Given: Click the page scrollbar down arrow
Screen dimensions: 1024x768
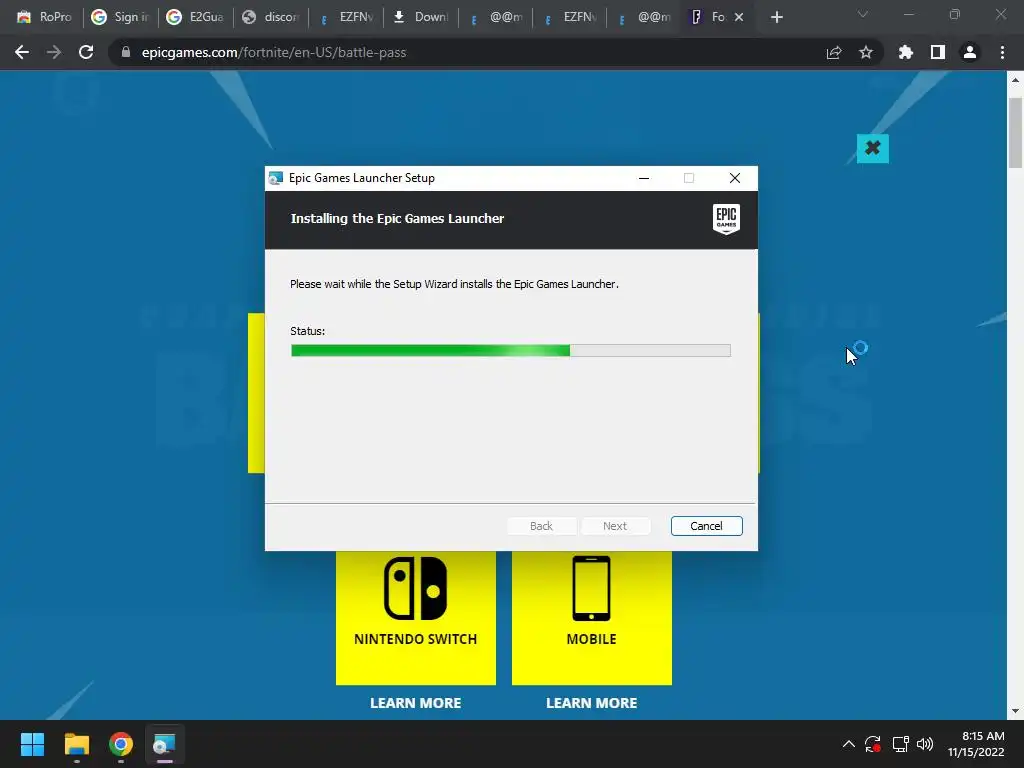Looking at the screenshot, I should pyautogui.click(x=1015, y=711).
